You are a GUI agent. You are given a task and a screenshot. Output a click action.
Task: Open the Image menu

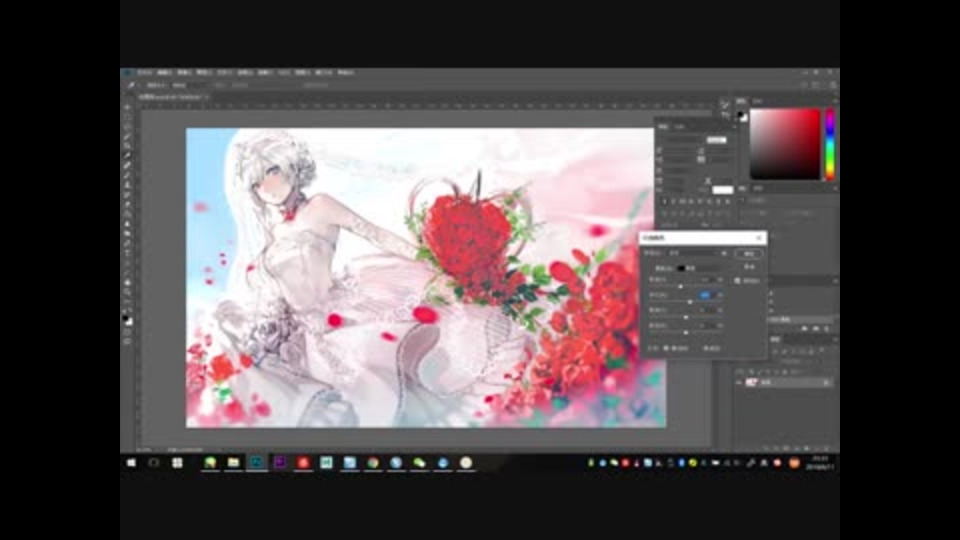[x=184, y=73]
